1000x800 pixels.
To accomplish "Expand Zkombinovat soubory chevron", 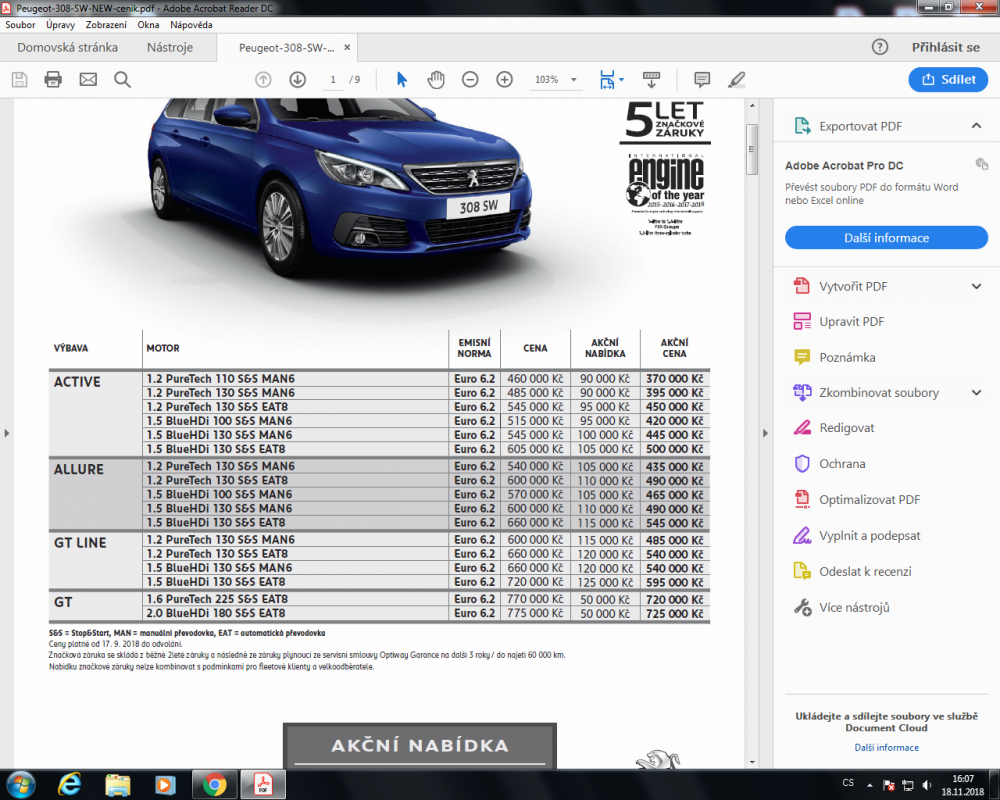I will point(976,392).
